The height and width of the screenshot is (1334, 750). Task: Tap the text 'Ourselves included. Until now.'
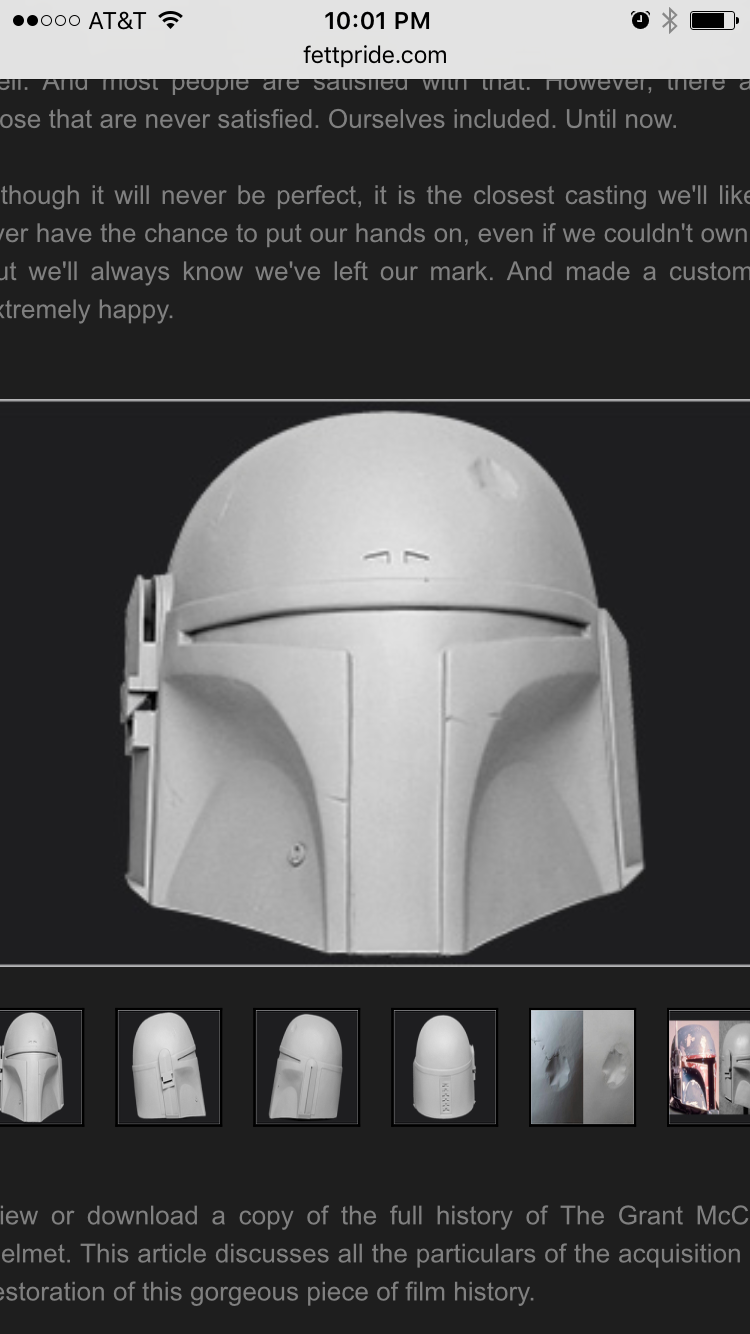pos(503,120)
